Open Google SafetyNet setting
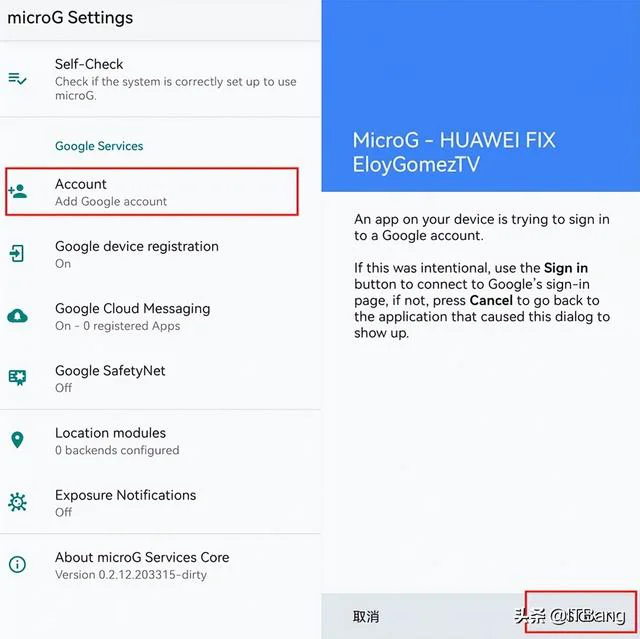Screen dimensions: 640x639 [x=160, y=378]
